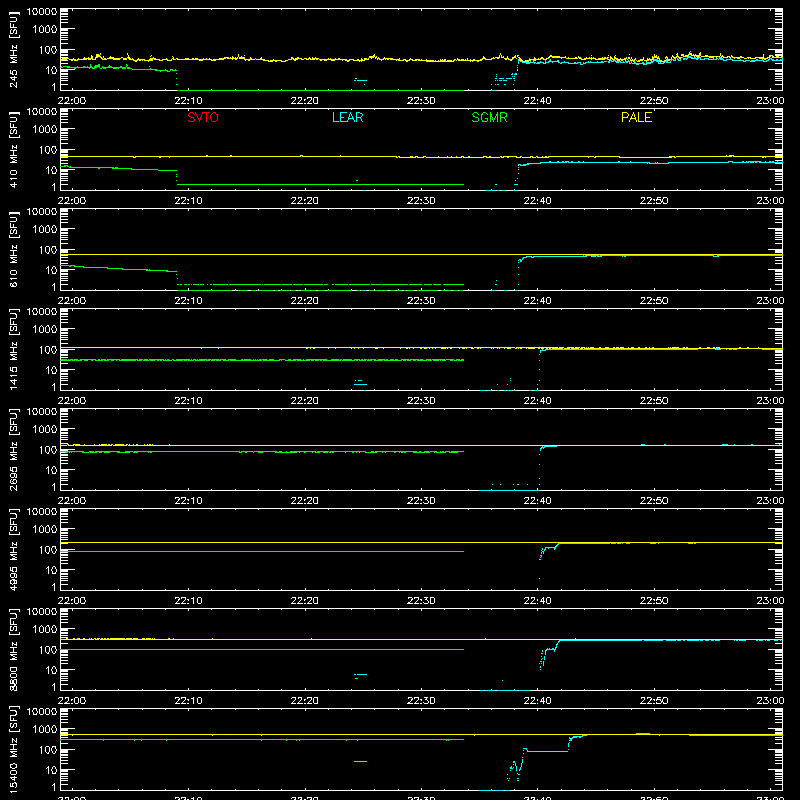Image resolution: width=800 pixels, height=800 pixels.
Task: Select 22:40 time label of 245 MHz plot
Action: pyautogui.click(x=537, y=101)
